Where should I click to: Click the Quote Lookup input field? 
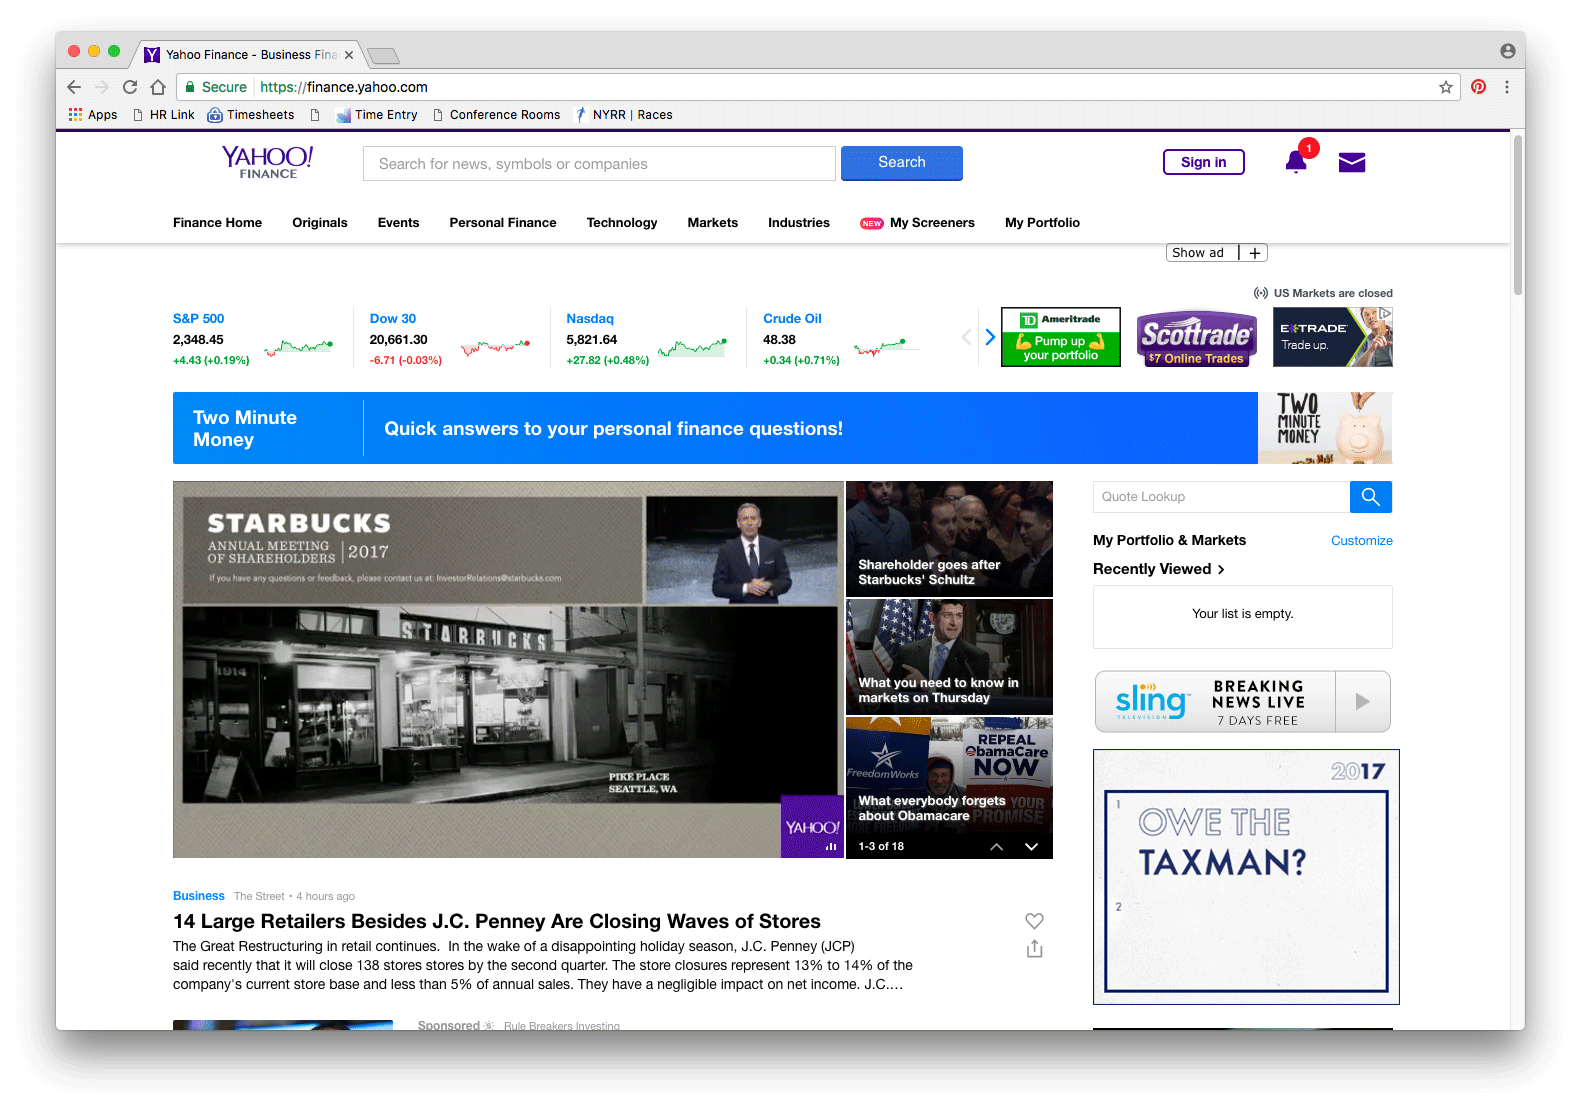(1221, 497)
